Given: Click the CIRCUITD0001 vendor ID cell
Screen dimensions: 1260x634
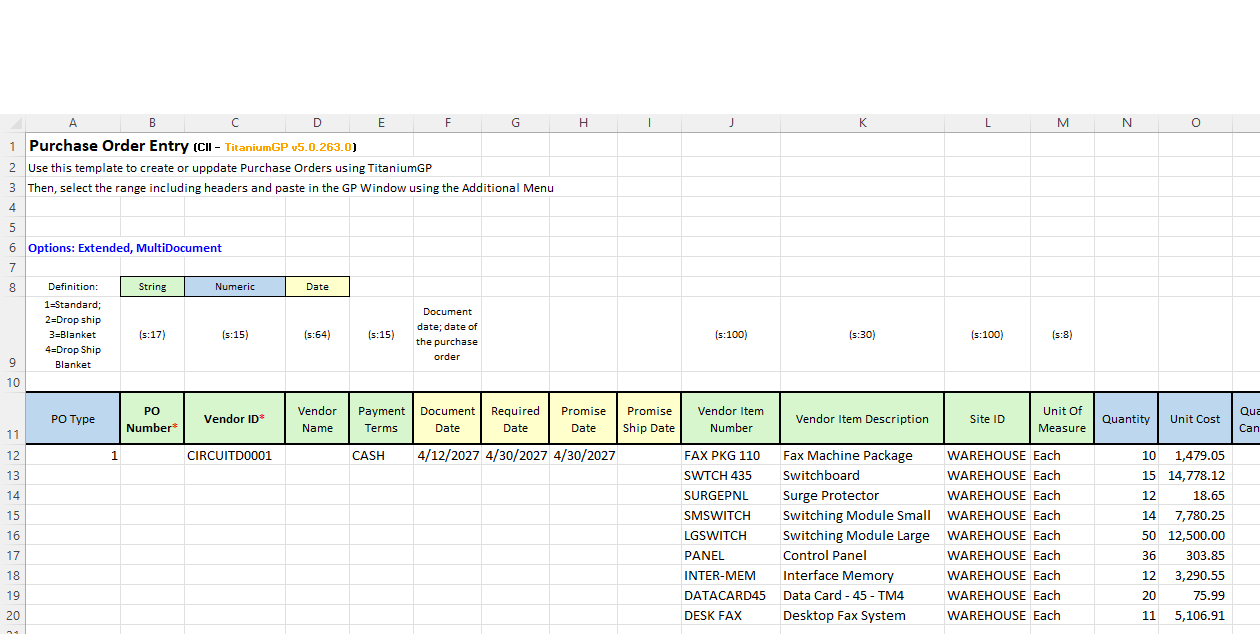Looking at the screenshot, I should point(235,455).
